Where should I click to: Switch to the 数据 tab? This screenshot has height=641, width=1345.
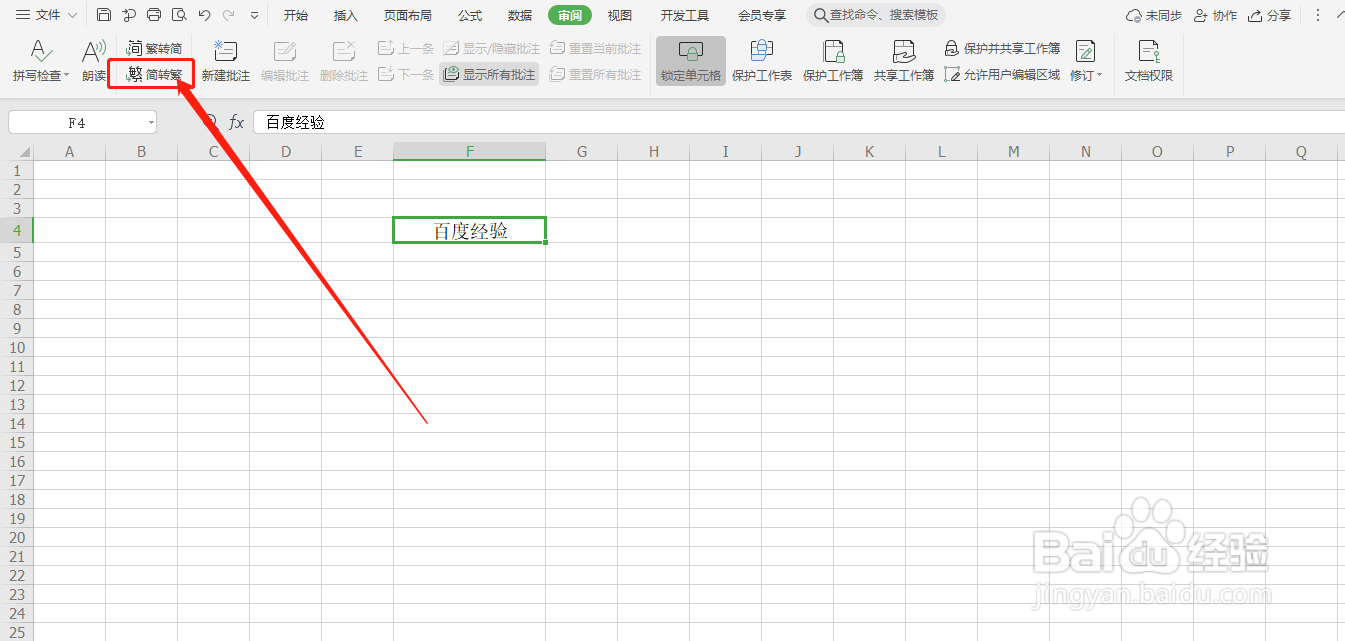(x=520, y=15)
